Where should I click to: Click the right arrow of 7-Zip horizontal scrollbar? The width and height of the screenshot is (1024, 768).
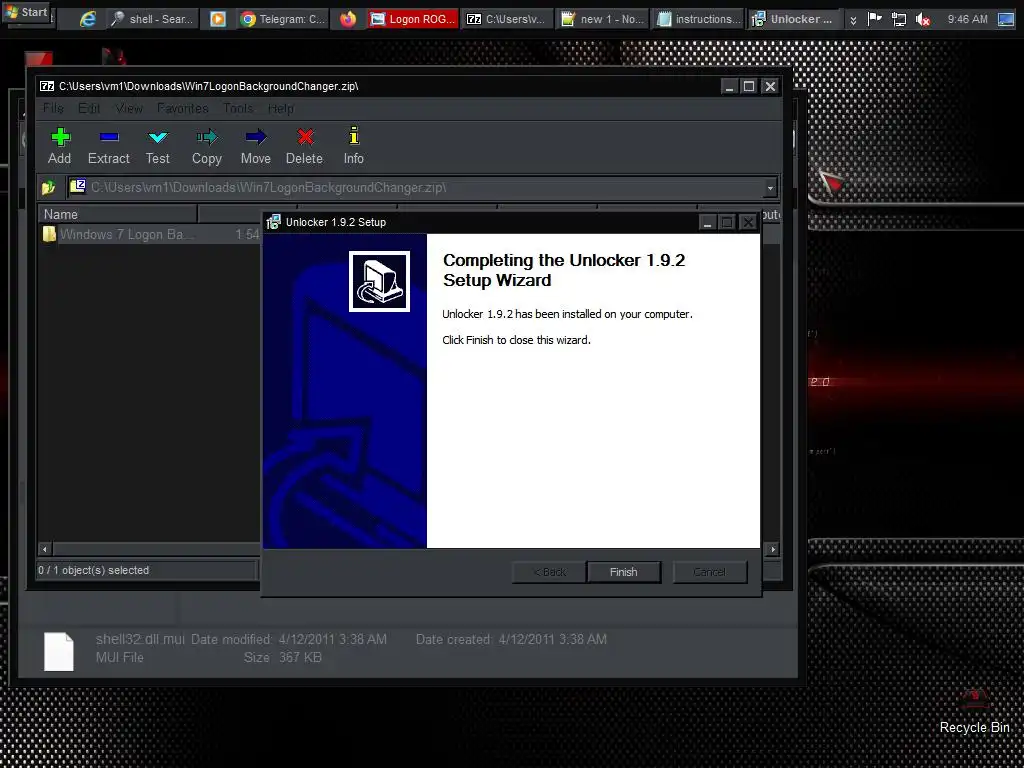point(773,549)
